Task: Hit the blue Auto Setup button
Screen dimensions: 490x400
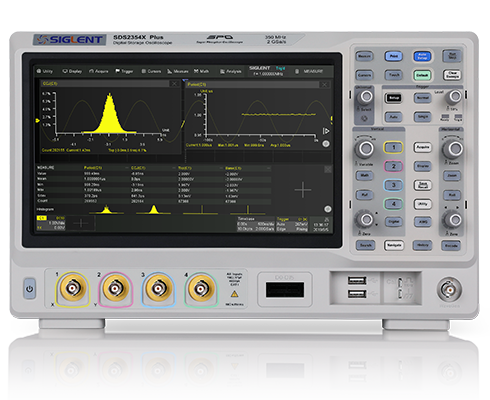Action: [x=422, y=56]
